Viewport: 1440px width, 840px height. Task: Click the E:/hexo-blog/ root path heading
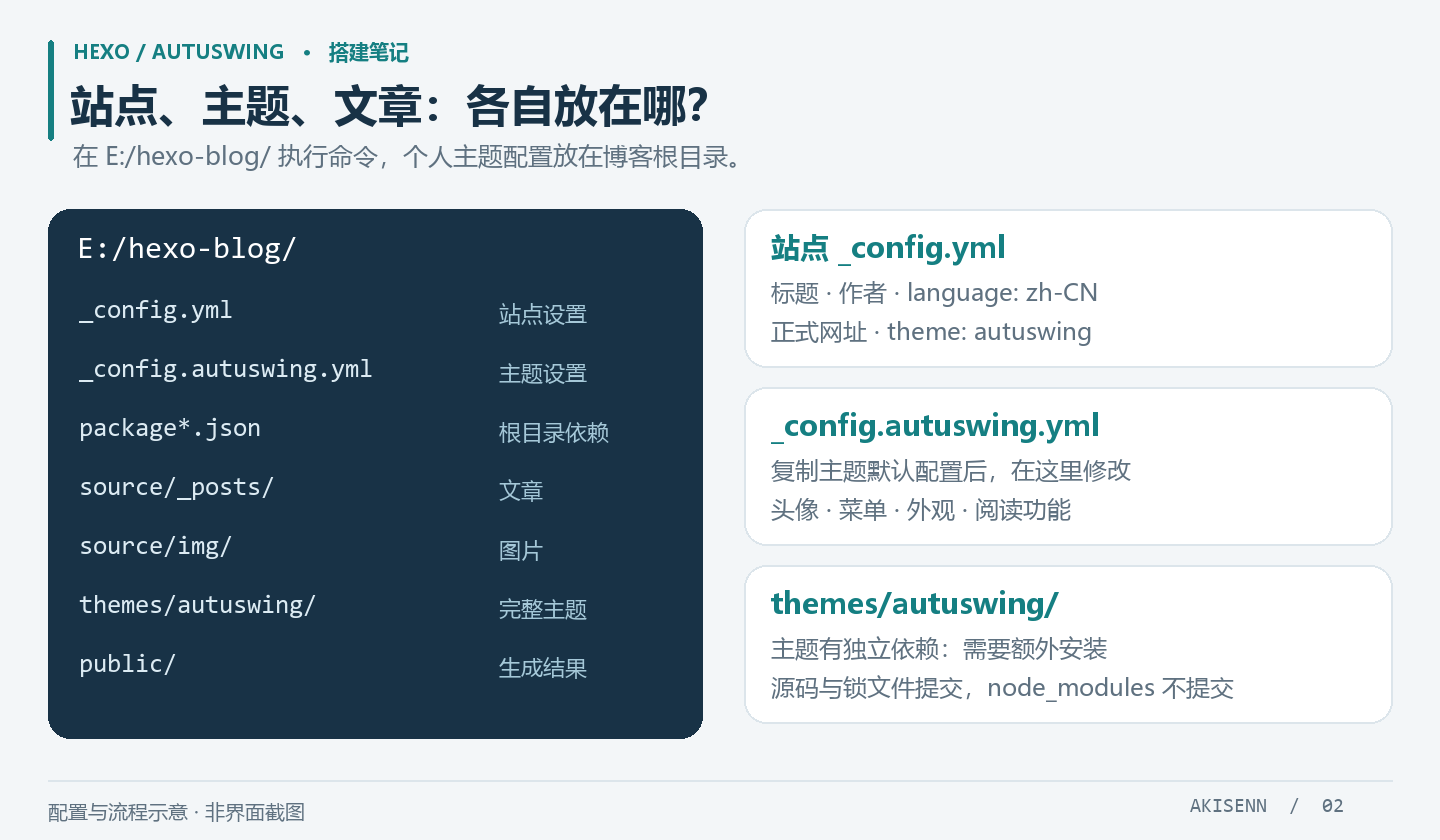[x=187, y=249]
